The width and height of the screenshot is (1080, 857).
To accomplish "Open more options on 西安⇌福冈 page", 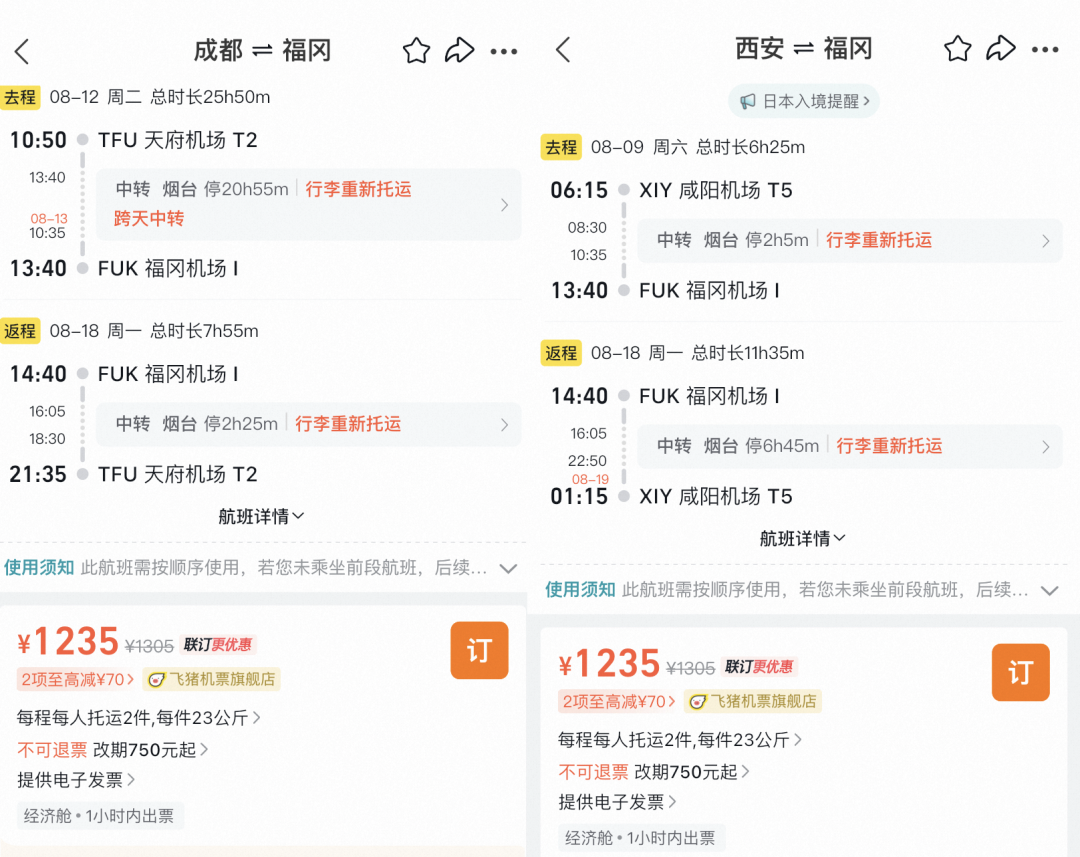I will point(1045,50).
